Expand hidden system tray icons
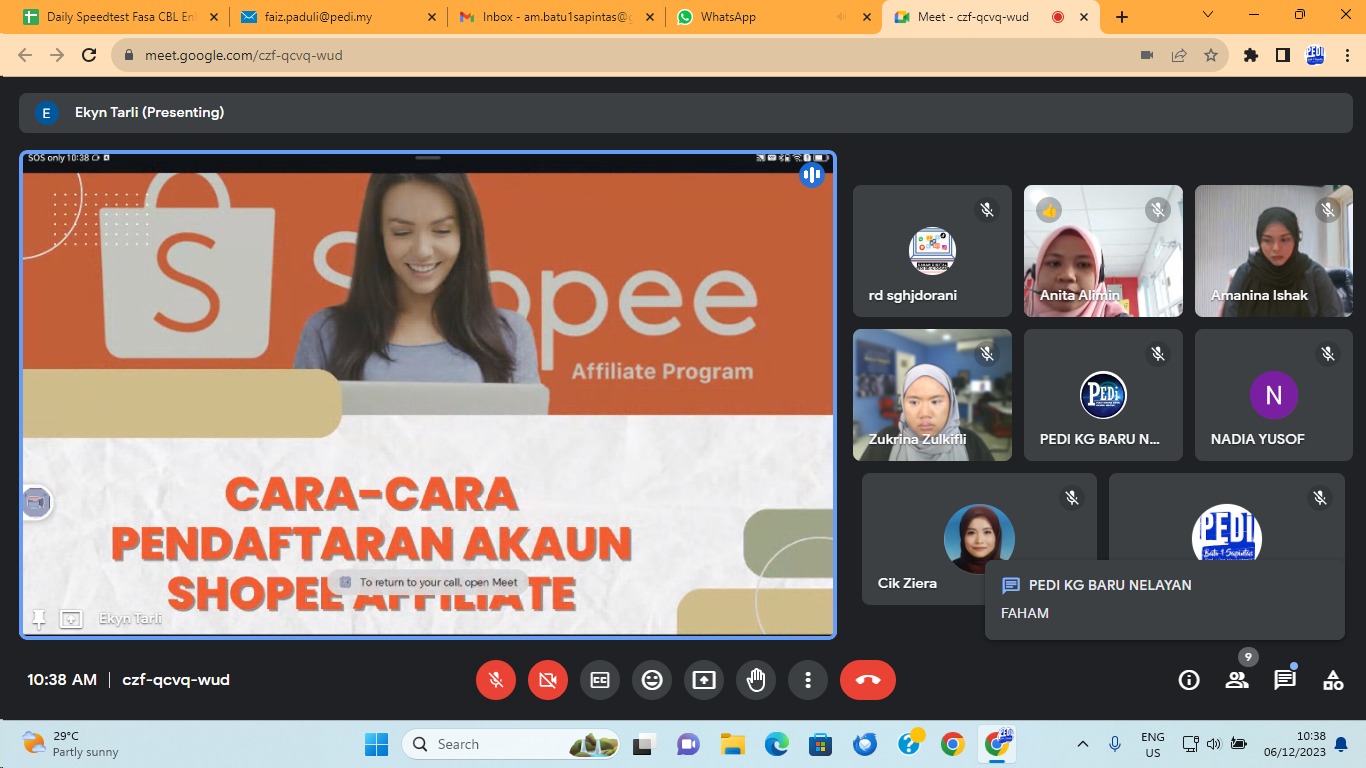Viewport: 1366px width, 768px height. pyautogui.click(x=1082, y=744)
